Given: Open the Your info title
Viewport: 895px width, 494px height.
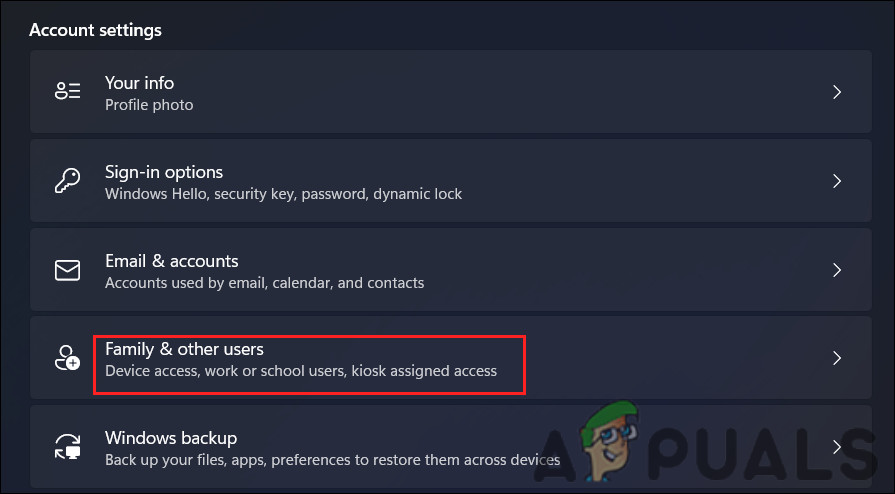Looking at the screenshot, I should [x=139, y=83].
